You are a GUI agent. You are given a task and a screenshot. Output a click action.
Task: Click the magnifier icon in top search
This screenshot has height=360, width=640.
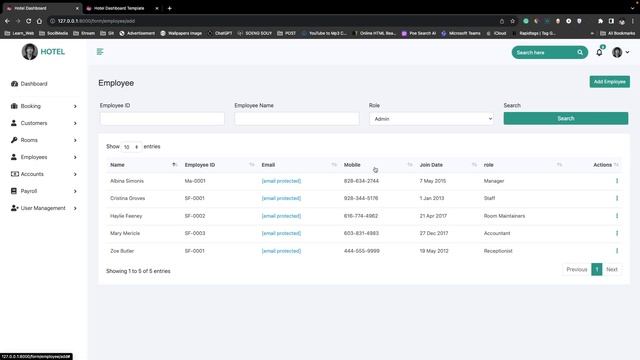point(580,52)
